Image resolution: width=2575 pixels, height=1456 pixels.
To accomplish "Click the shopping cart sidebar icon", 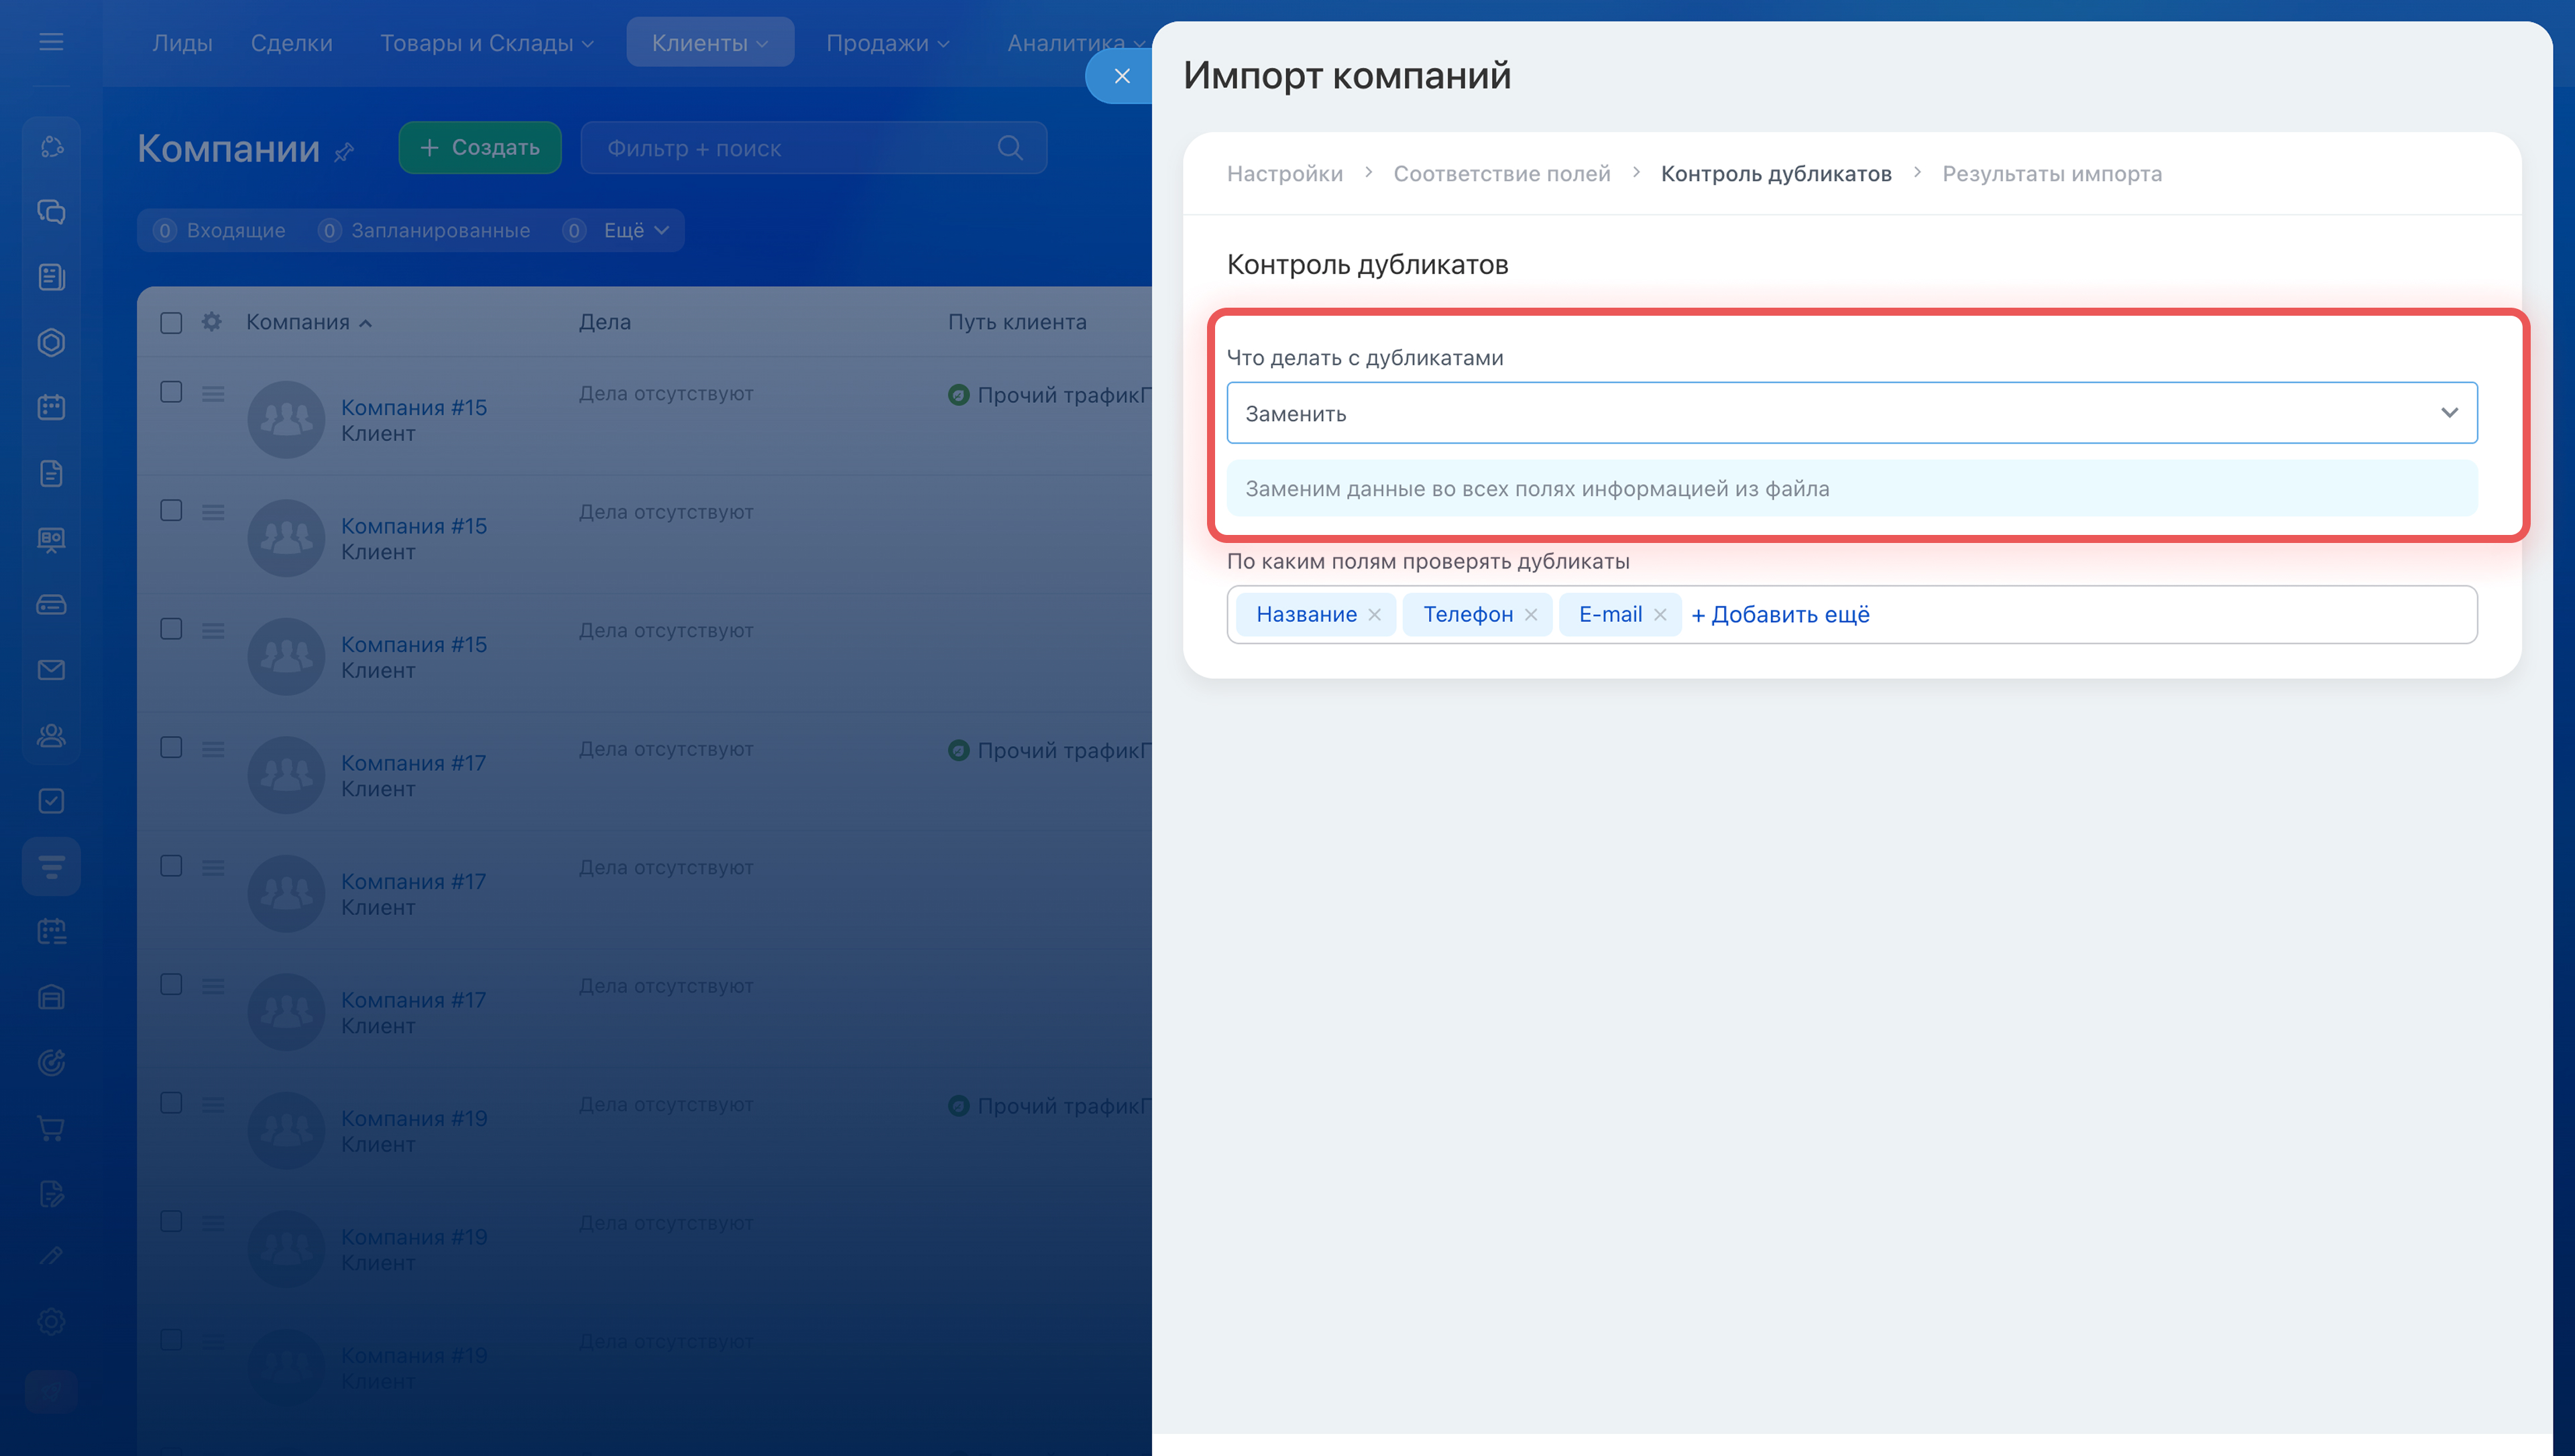I will (51, 1128).
